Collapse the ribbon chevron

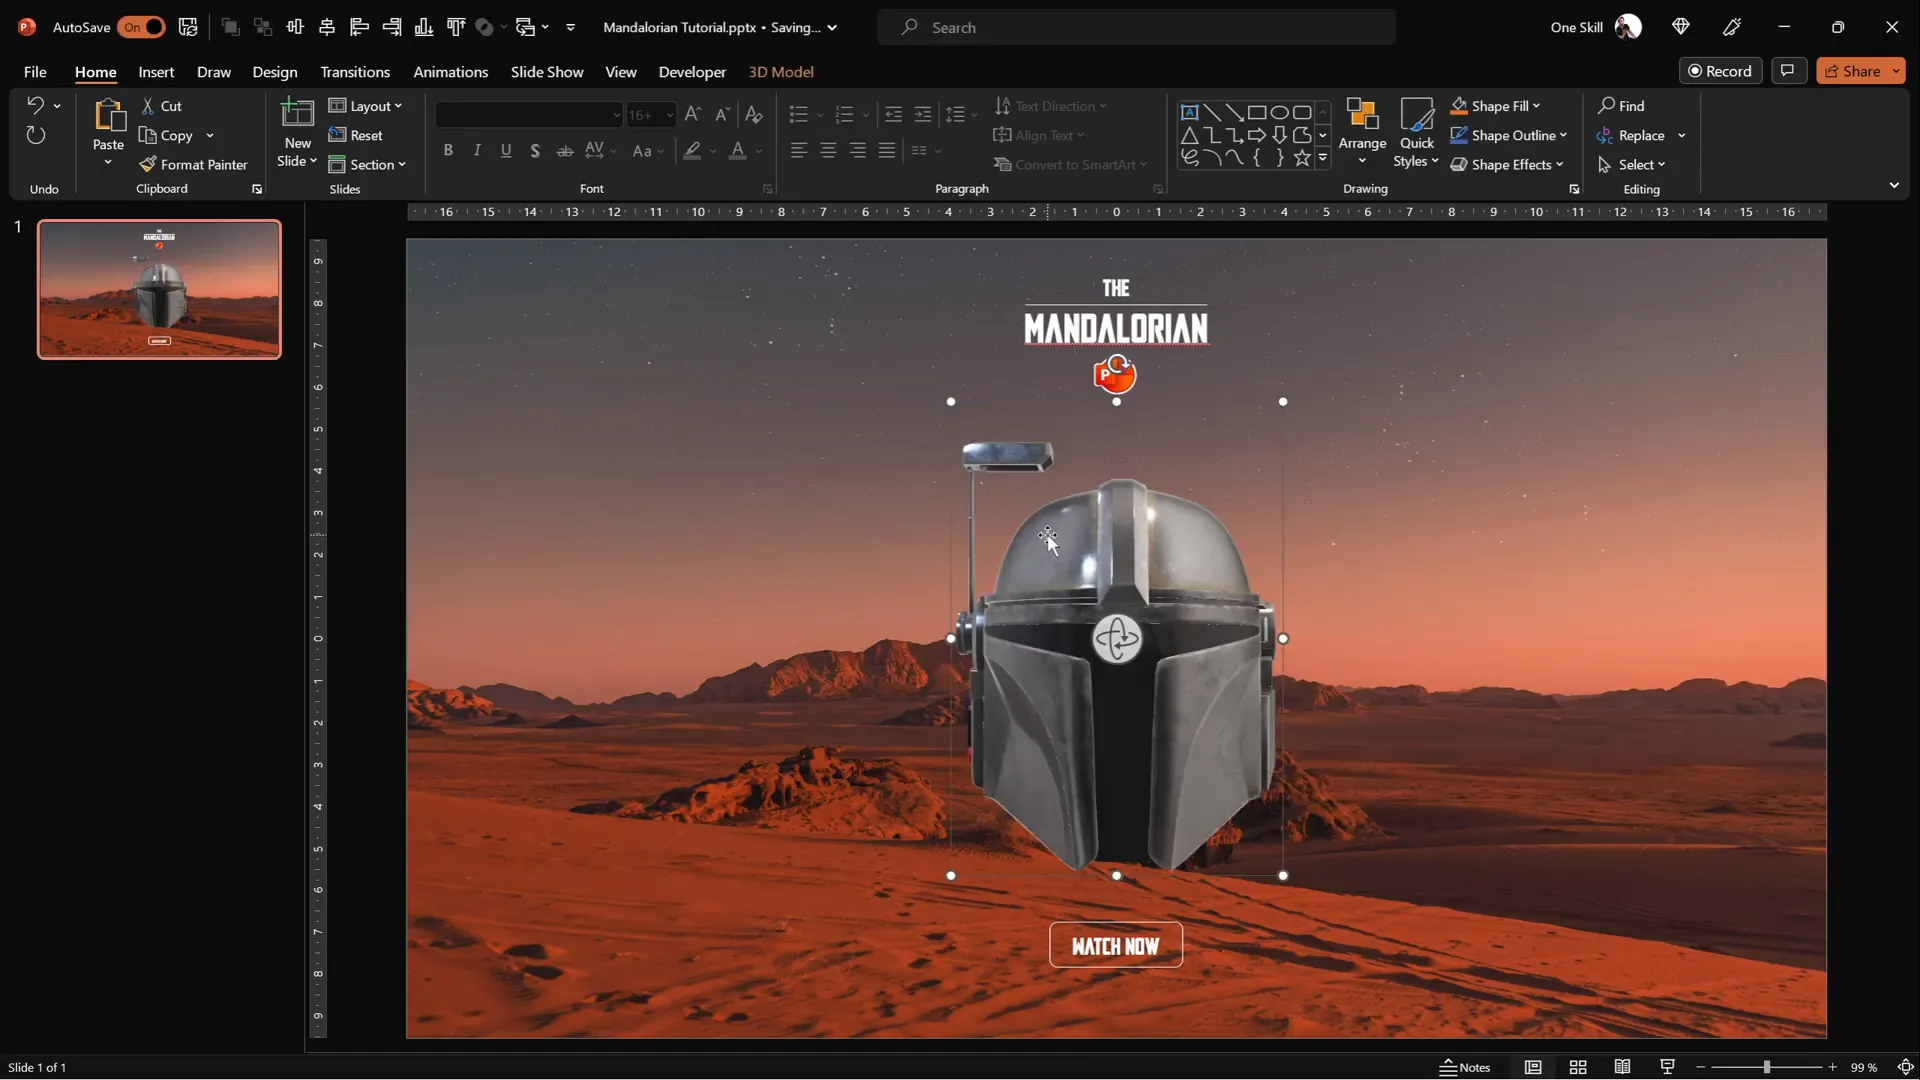click(x=1893, y=186)
